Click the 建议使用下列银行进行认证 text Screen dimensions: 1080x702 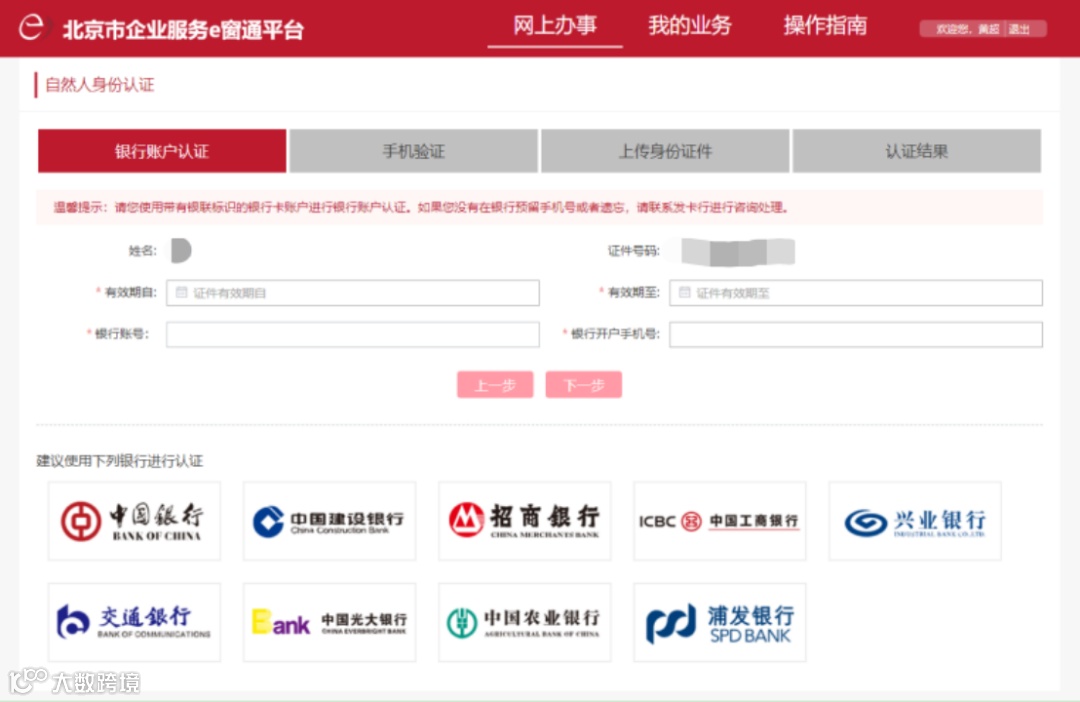(120, 461)
